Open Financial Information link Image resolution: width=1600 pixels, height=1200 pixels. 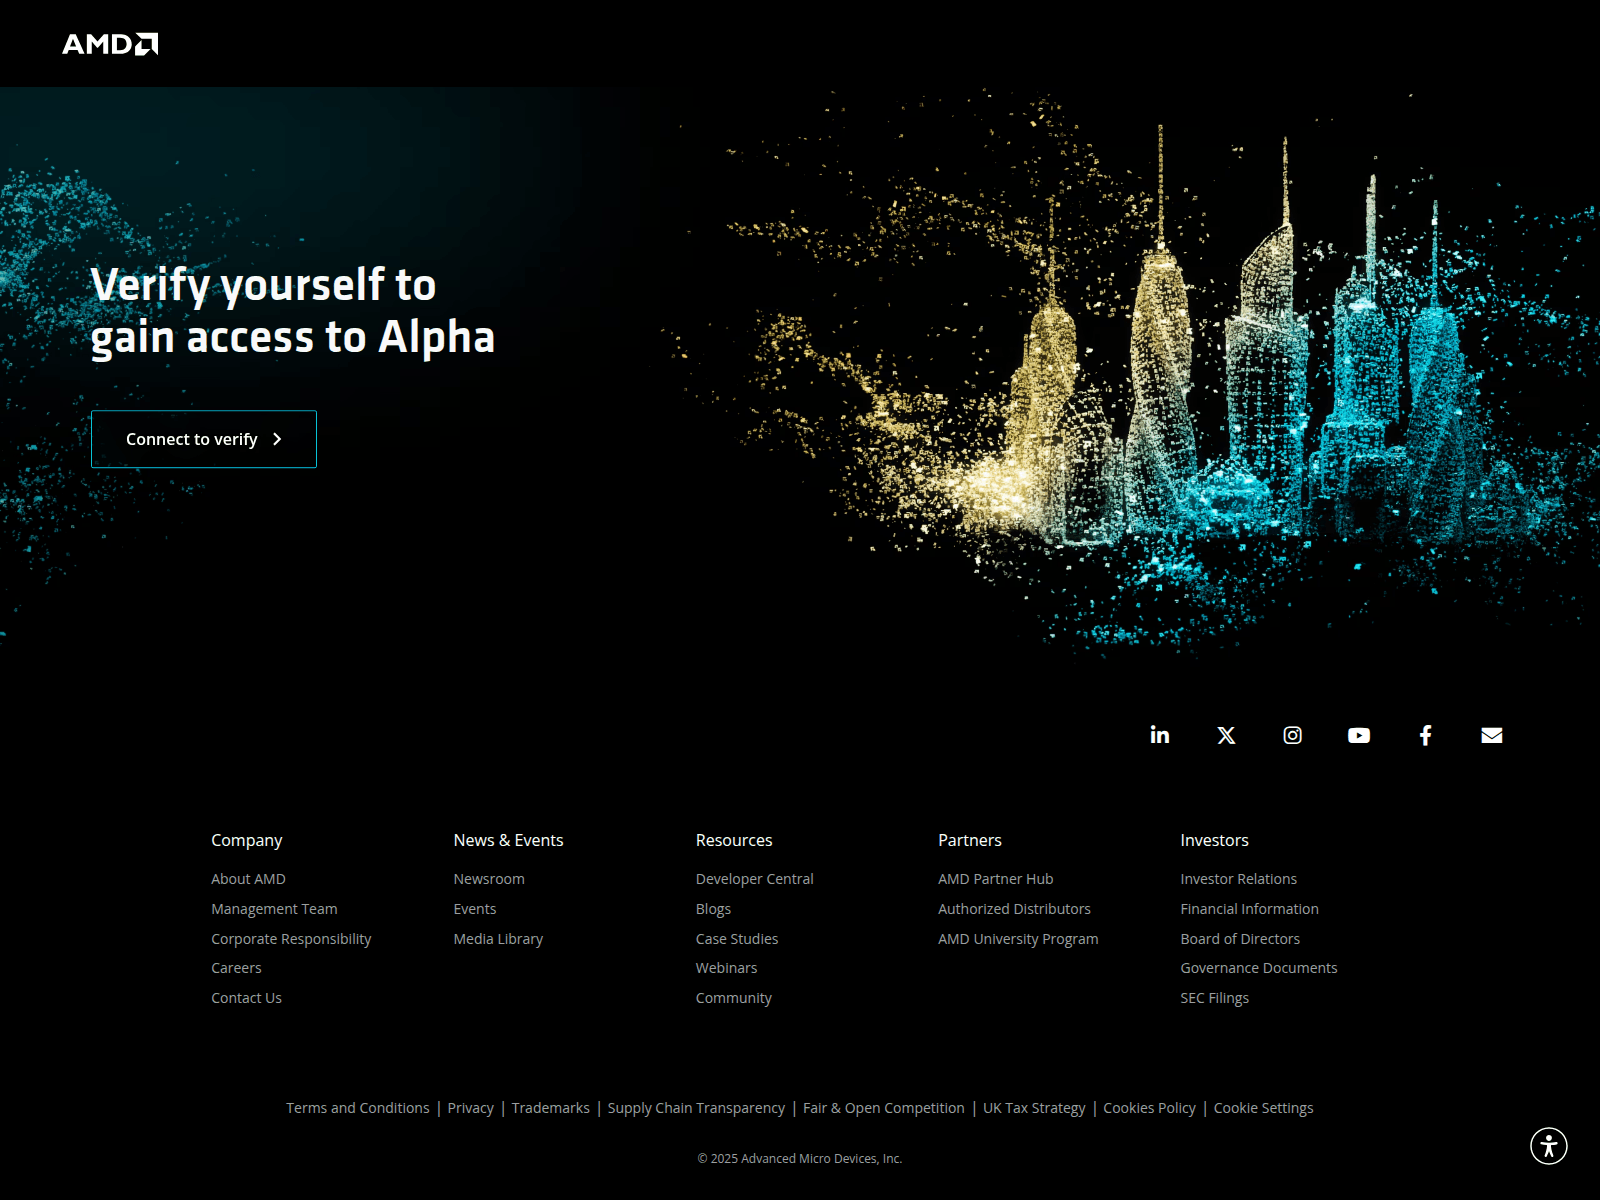tap(1249, 909)
